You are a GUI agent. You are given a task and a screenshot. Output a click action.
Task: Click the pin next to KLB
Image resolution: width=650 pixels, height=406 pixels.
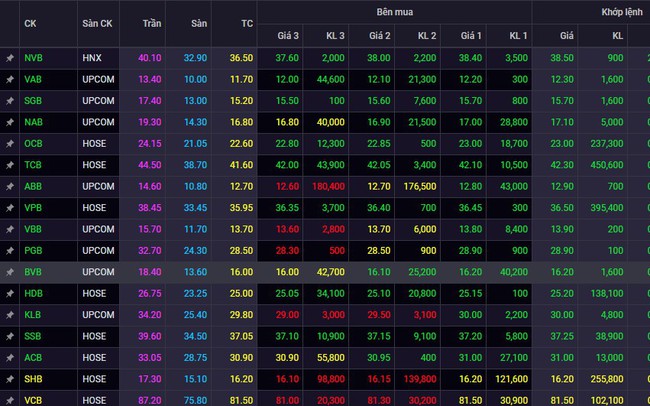coord(10,315)
